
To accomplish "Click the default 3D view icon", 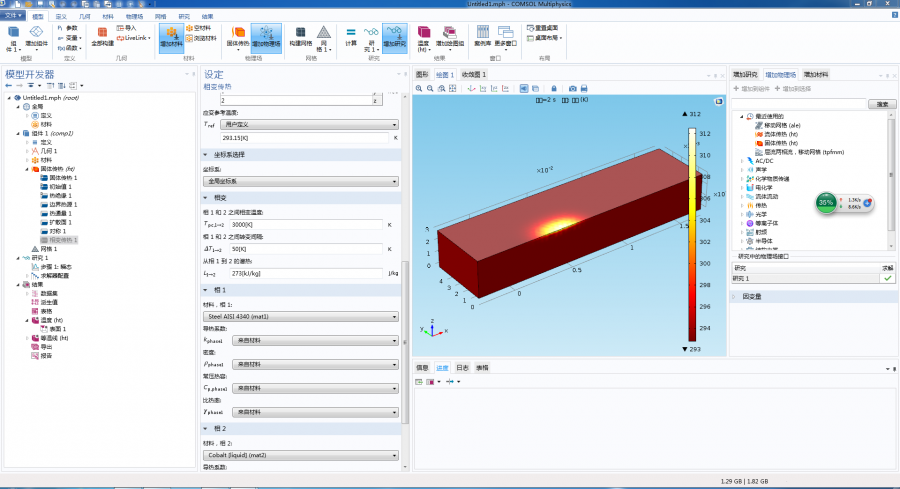I will coord(471,88).
